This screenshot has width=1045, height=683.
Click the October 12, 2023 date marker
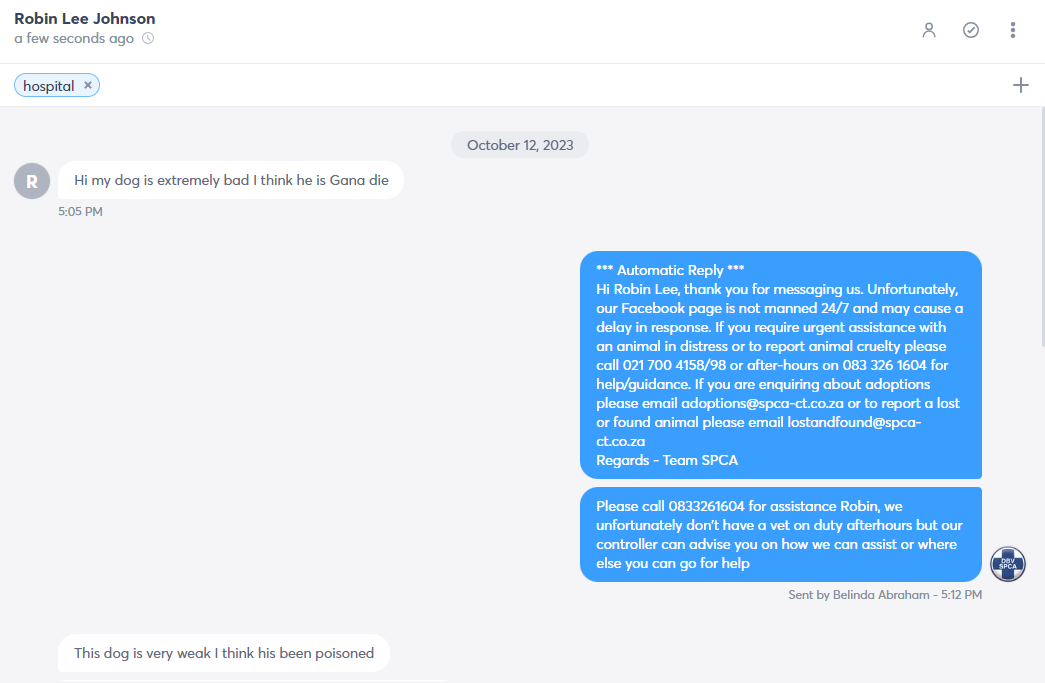pyautogui.click(x=520, y=145)
